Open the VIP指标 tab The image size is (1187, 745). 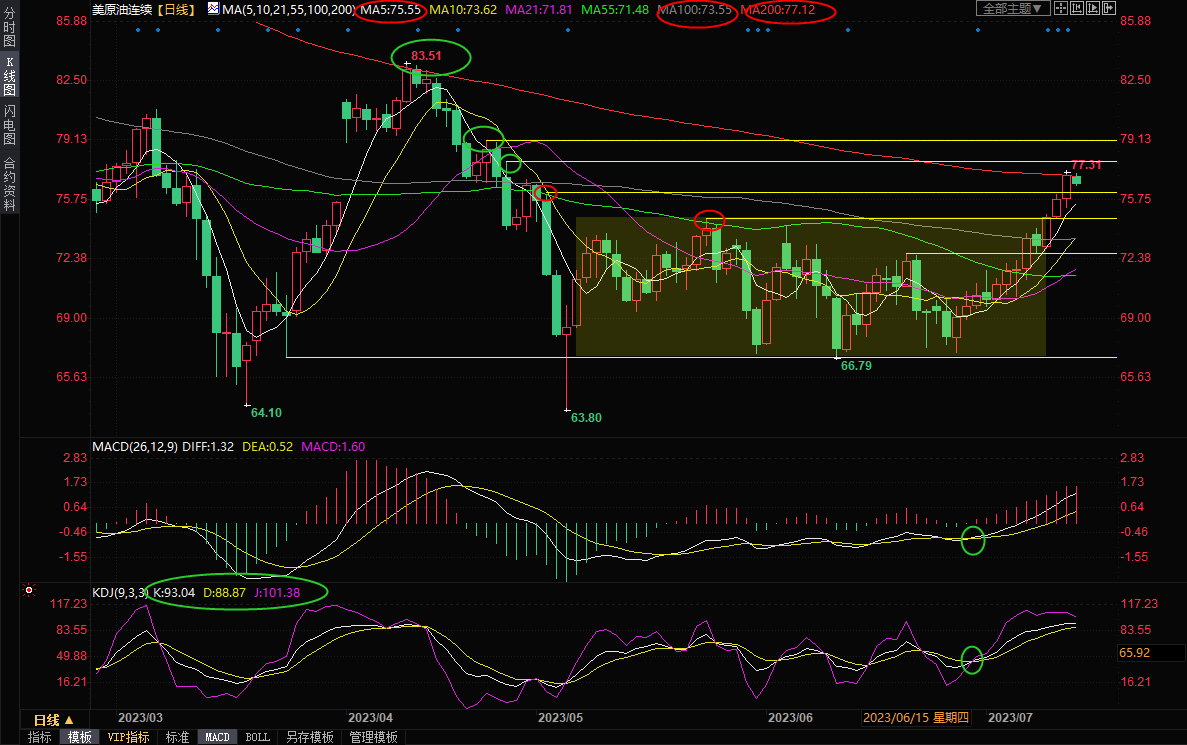128,737
